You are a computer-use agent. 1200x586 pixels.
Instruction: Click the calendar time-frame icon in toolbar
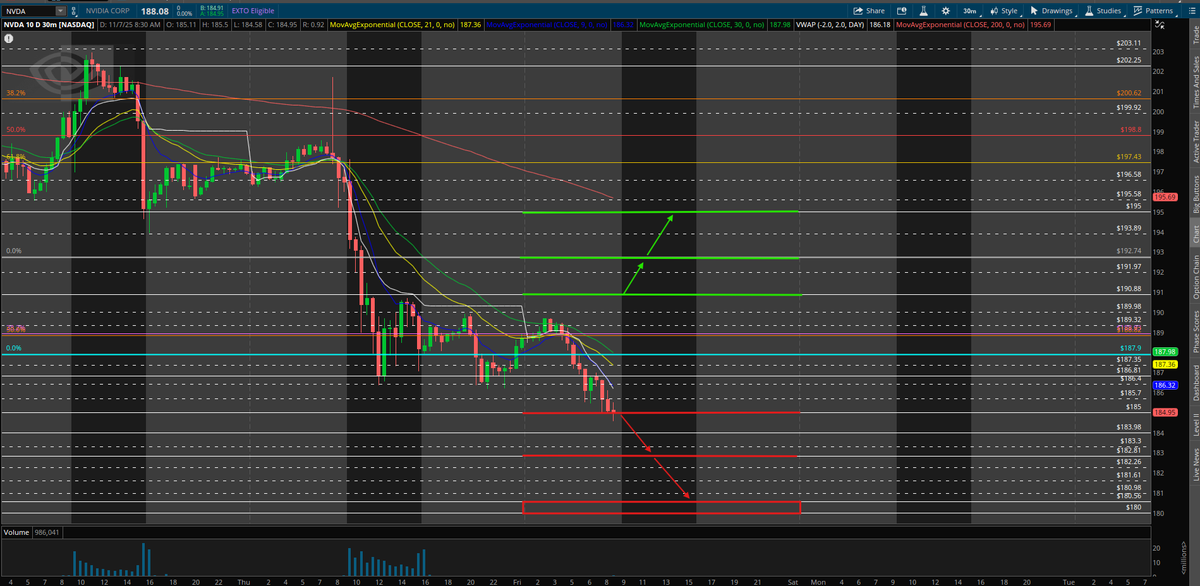click(x=901, y=10)
